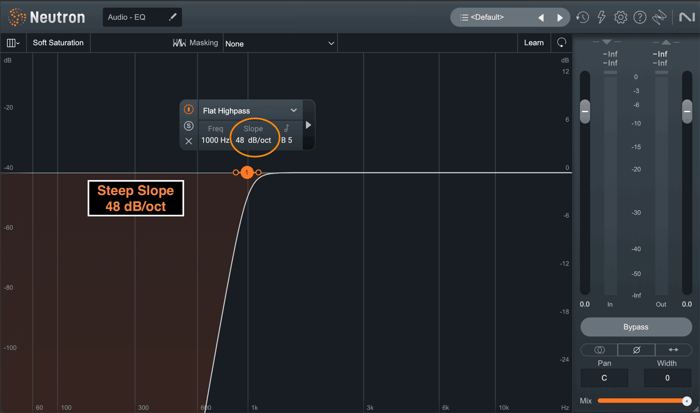Click the right handle of band 1 node
The image size is (700, 413).
[258, 172]
